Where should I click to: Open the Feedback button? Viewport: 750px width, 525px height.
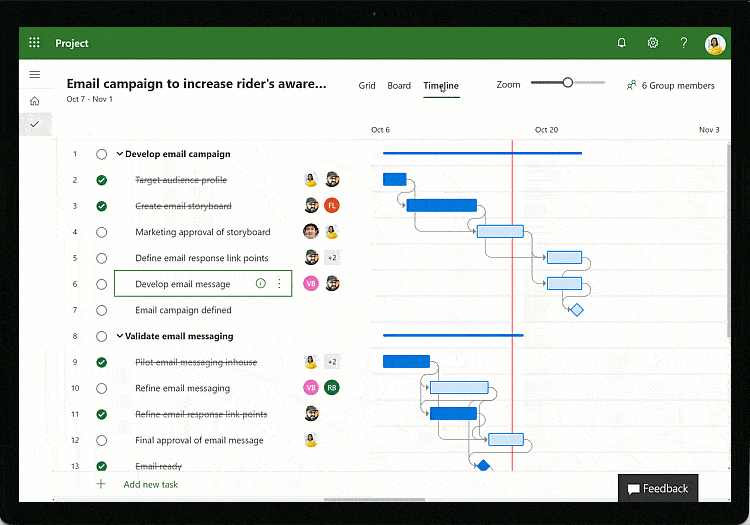658,488
